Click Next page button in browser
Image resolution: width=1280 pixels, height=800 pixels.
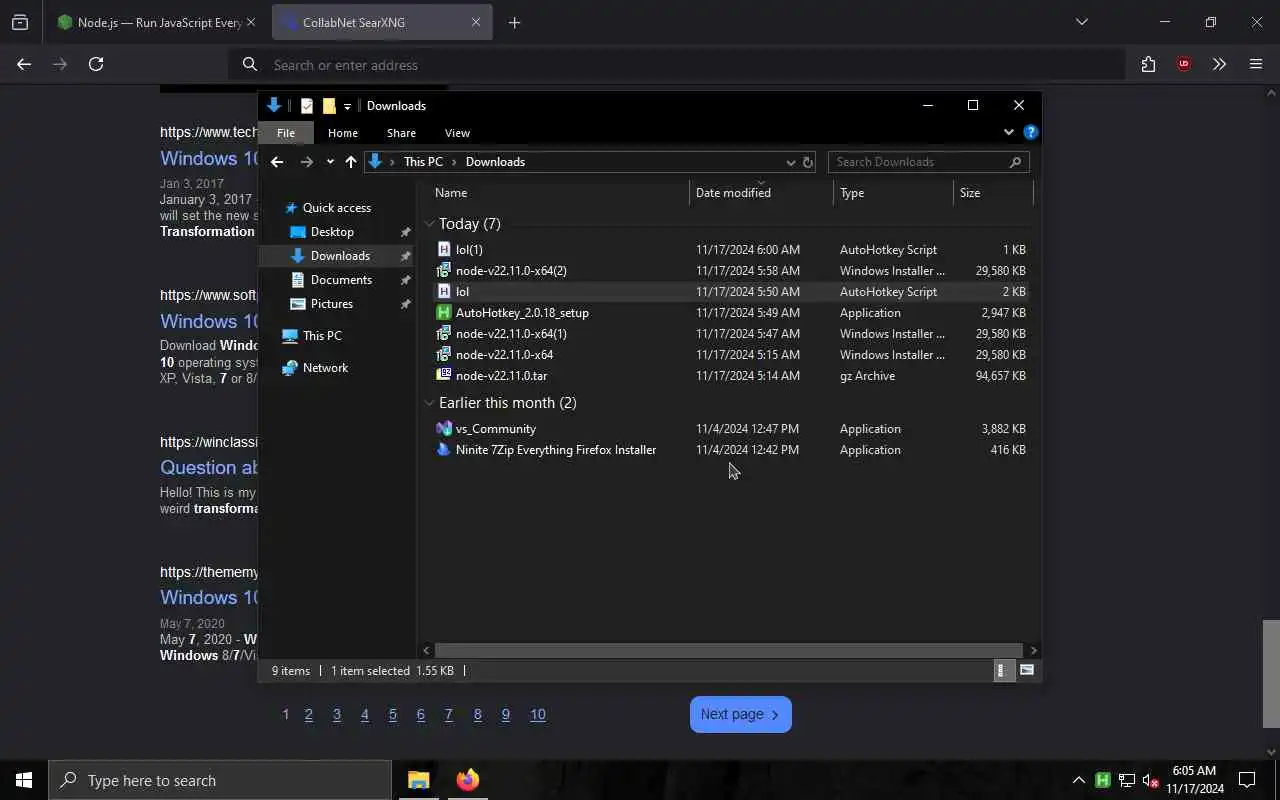(x=740, y=714)
